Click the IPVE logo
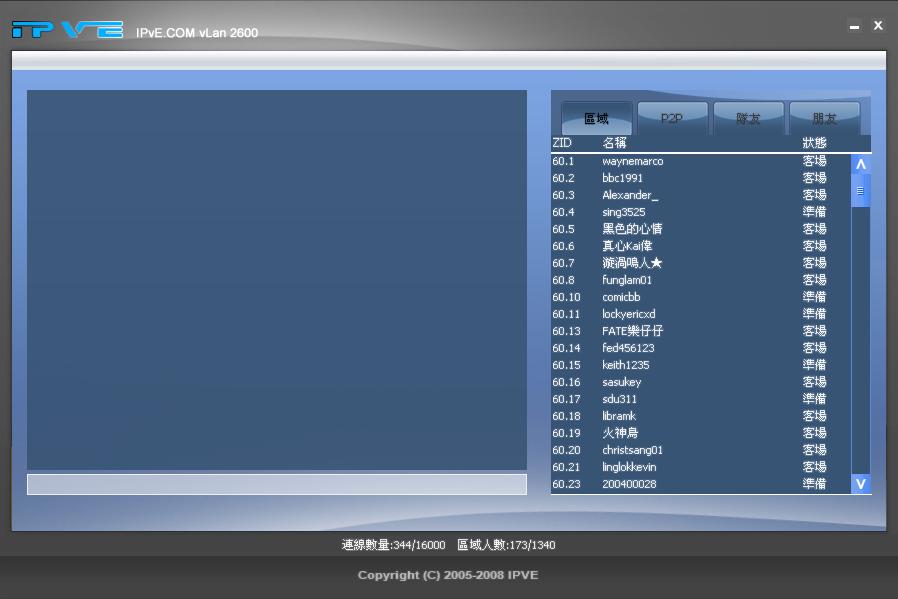Screen dimensions: 898x599 point(68,30)
